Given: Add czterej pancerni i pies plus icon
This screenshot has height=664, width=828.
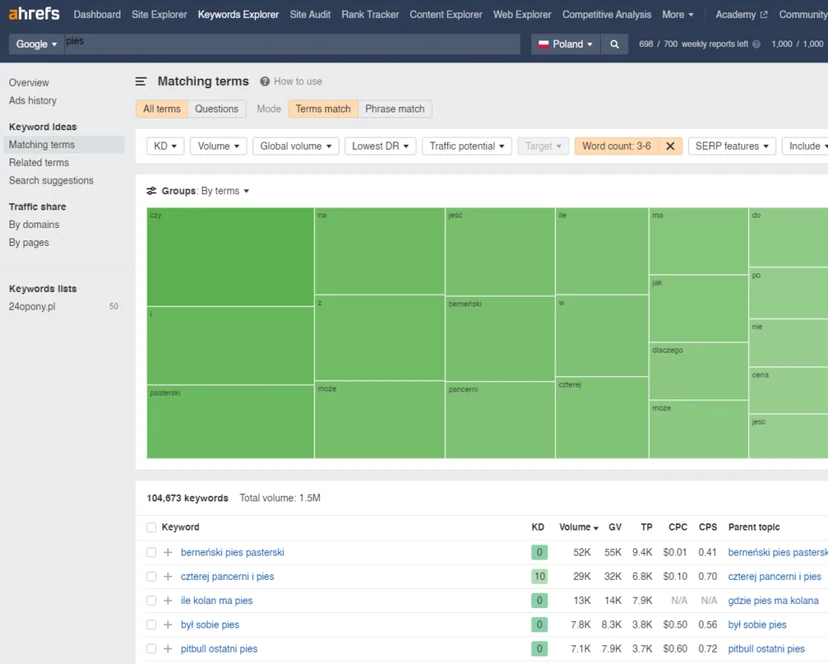Looking at the screenshot, I should click(x=168, y=576).
